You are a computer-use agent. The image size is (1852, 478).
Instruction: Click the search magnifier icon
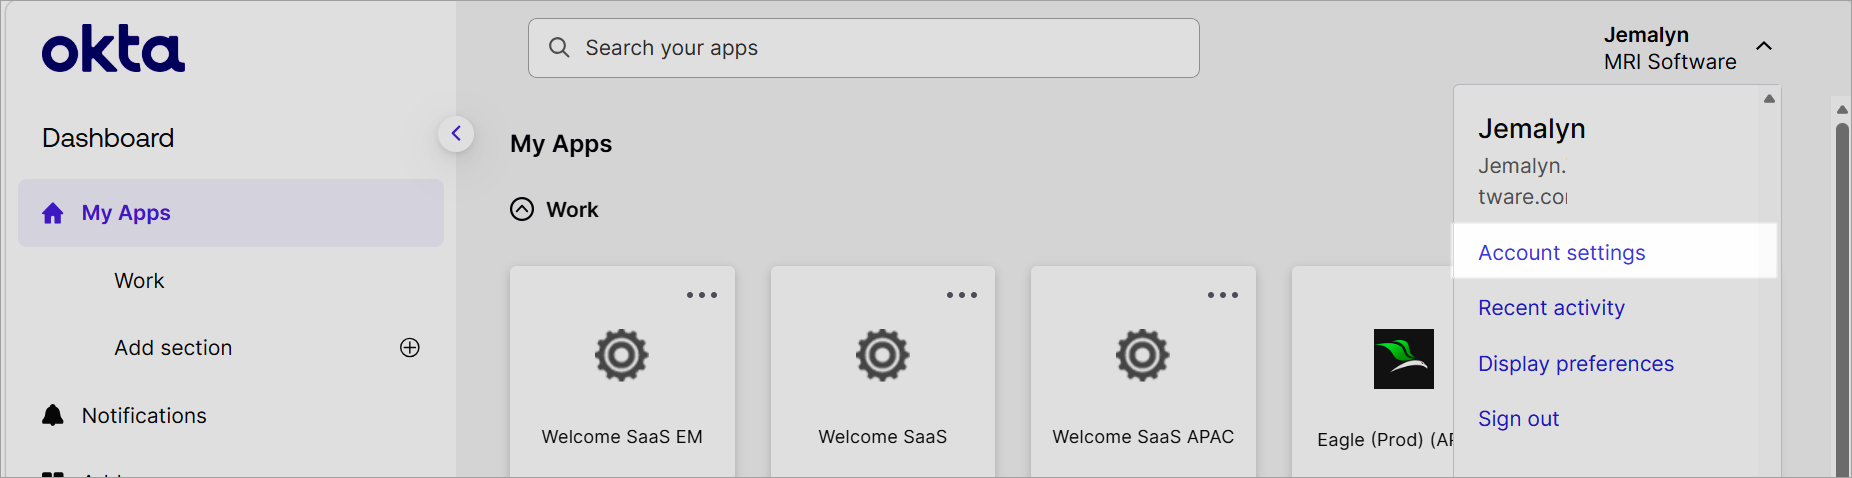tap(559, 48)
